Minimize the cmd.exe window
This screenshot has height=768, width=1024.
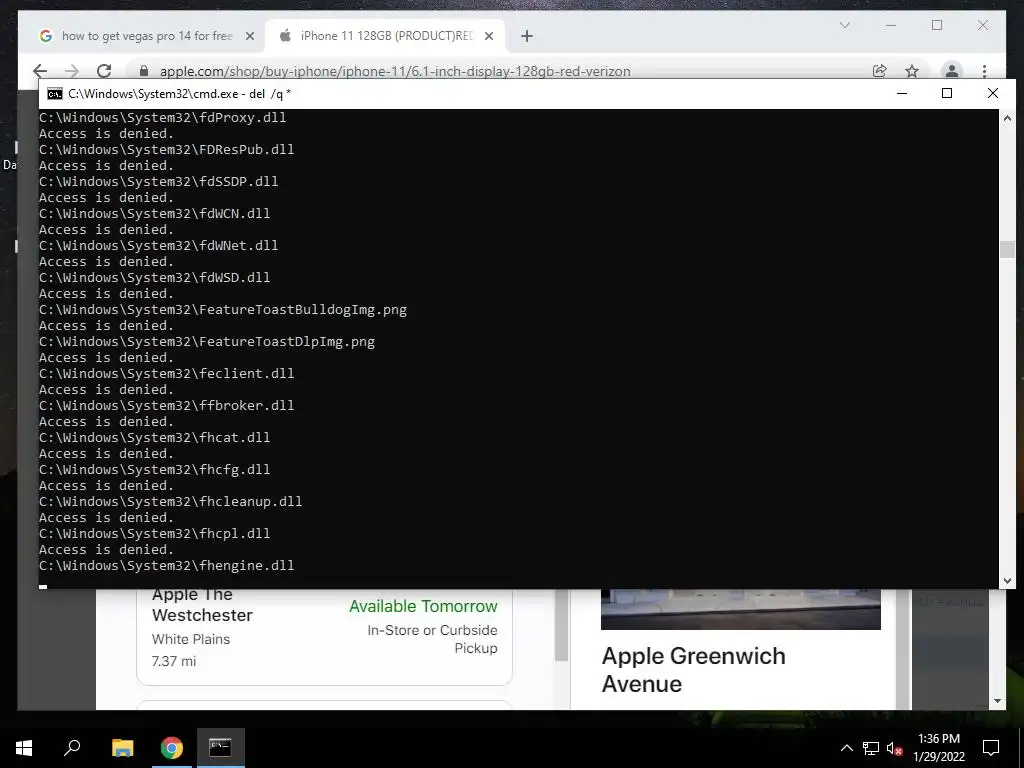902,93
